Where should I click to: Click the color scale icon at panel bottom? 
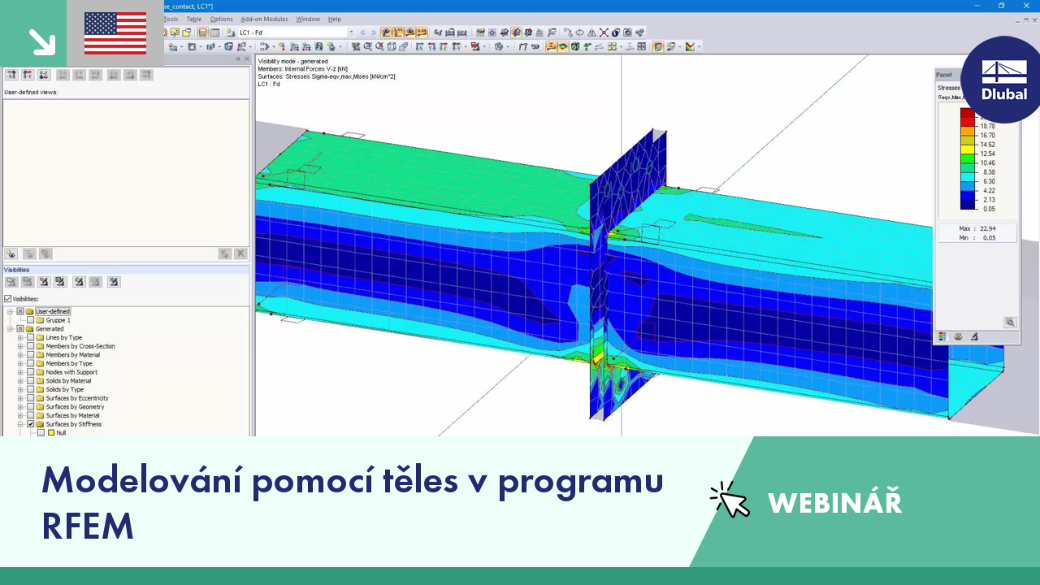[942, 337]
